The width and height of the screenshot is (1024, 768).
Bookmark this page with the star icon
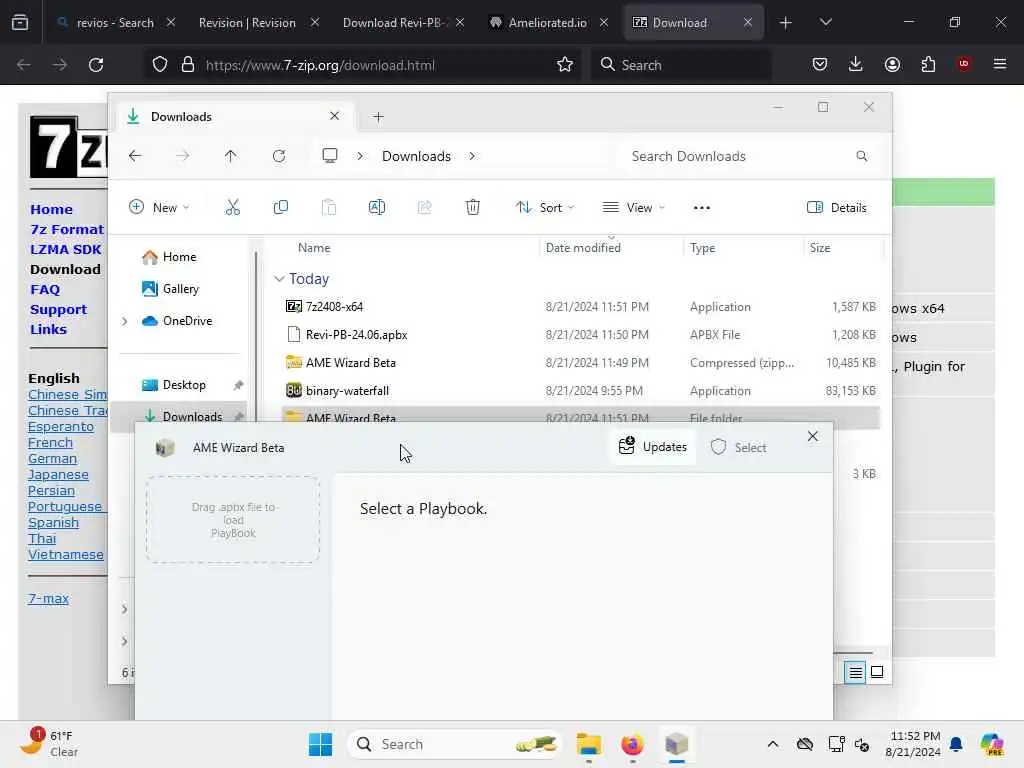point(565,65)
